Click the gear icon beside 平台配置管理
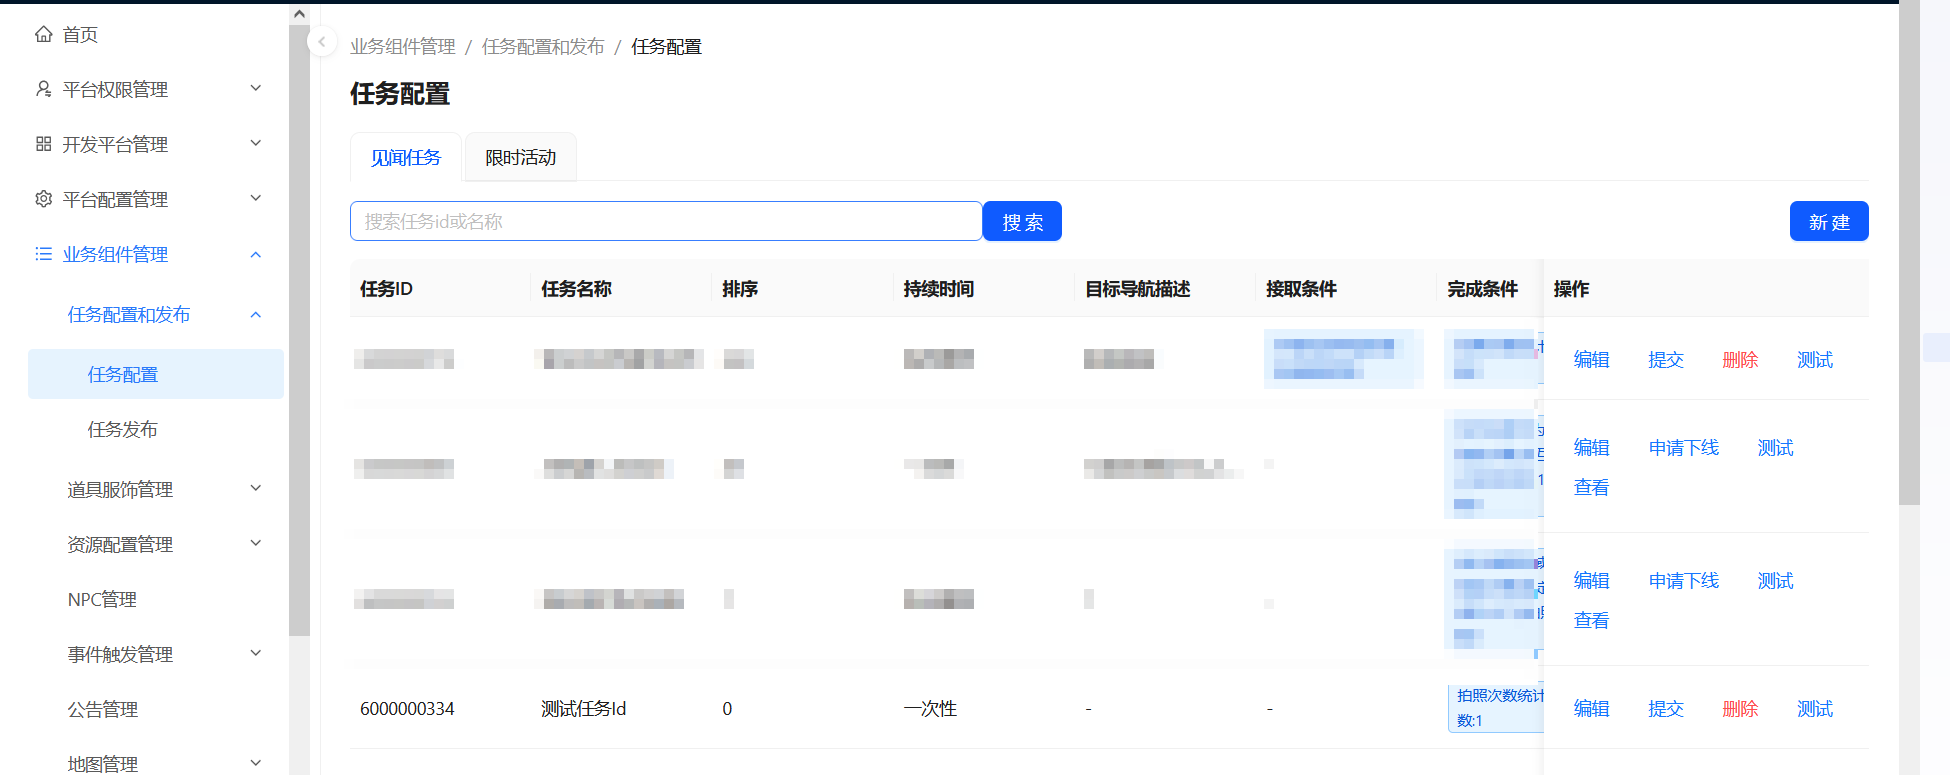This screenshot has height=775, width=1950. pos(43,200)
